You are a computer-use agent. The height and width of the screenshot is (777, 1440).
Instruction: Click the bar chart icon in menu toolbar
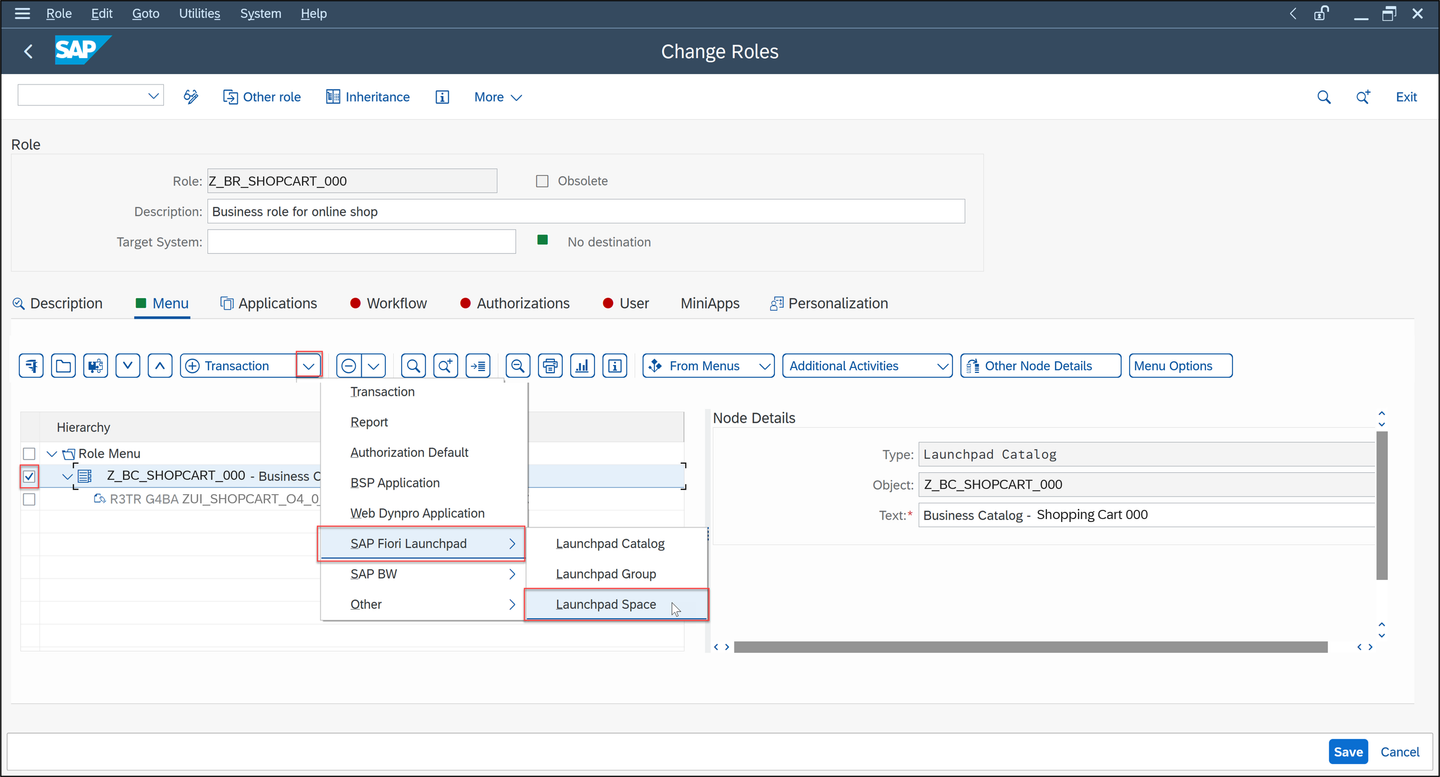(x=583, y=366)
